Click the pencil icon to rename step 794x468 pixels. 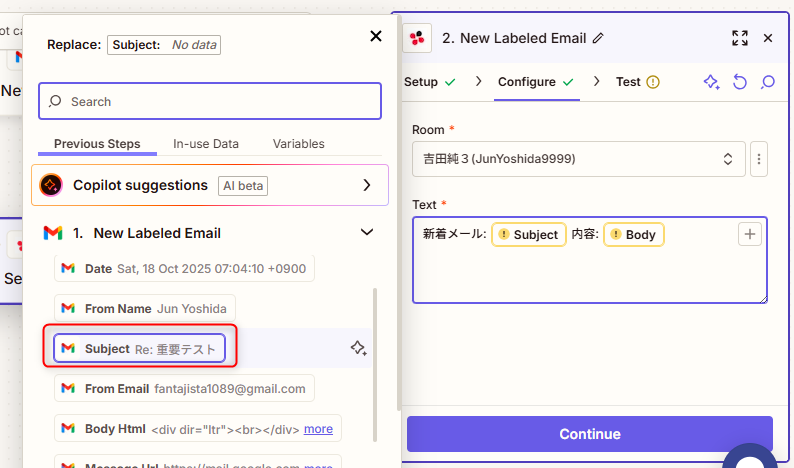[598, 38]
